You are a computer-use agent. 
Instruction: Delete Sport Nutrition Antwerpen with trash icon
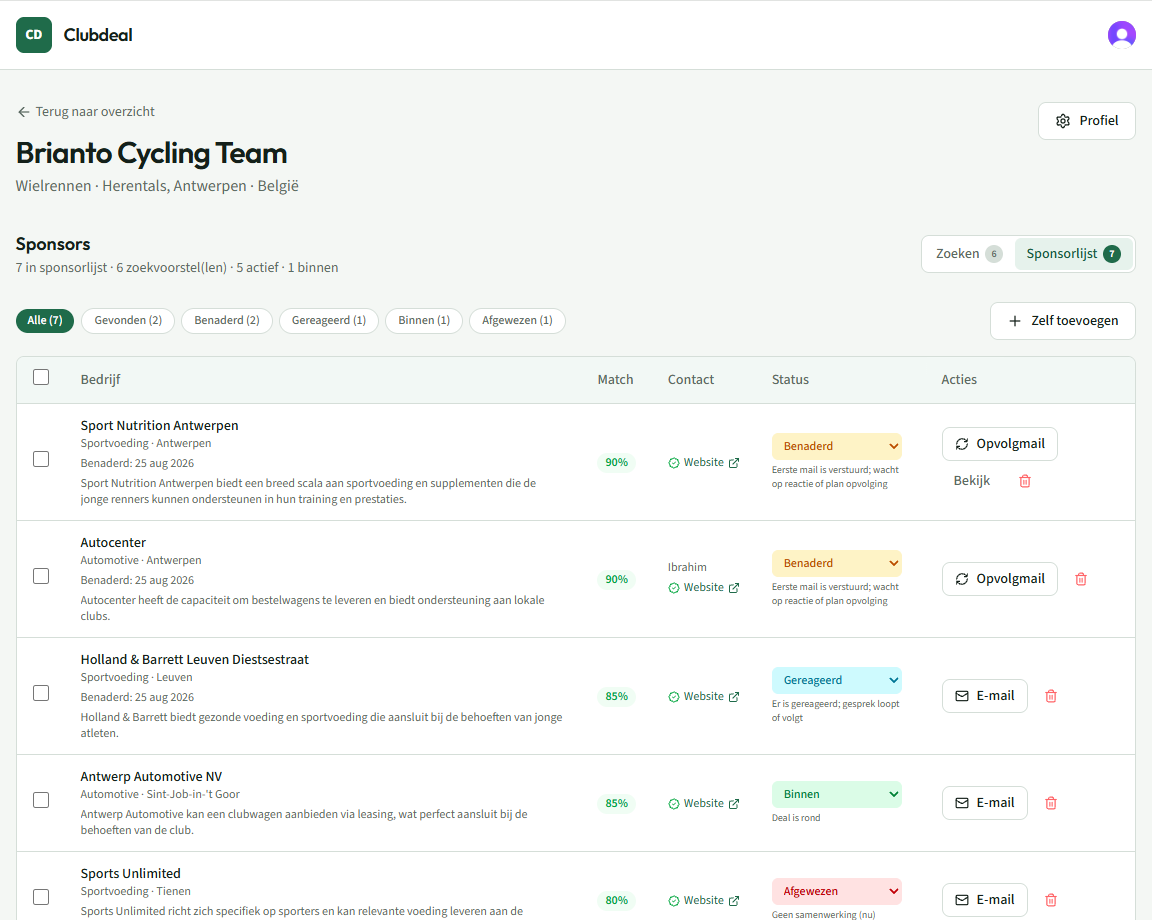click(x=1025, y=481)
